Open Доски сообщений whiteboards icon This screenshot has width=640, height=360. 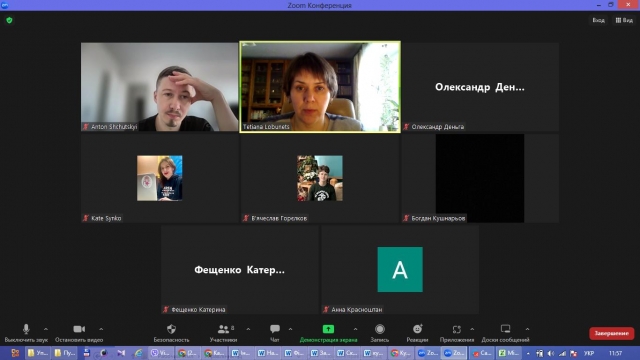pyautogui.click(x=505, y=329)
